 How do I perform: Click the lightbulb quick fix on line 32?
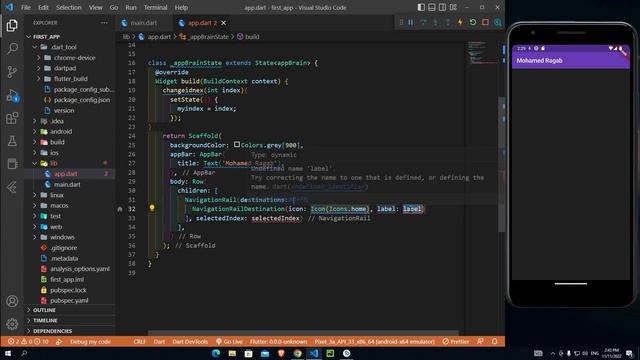click(152, 208)
